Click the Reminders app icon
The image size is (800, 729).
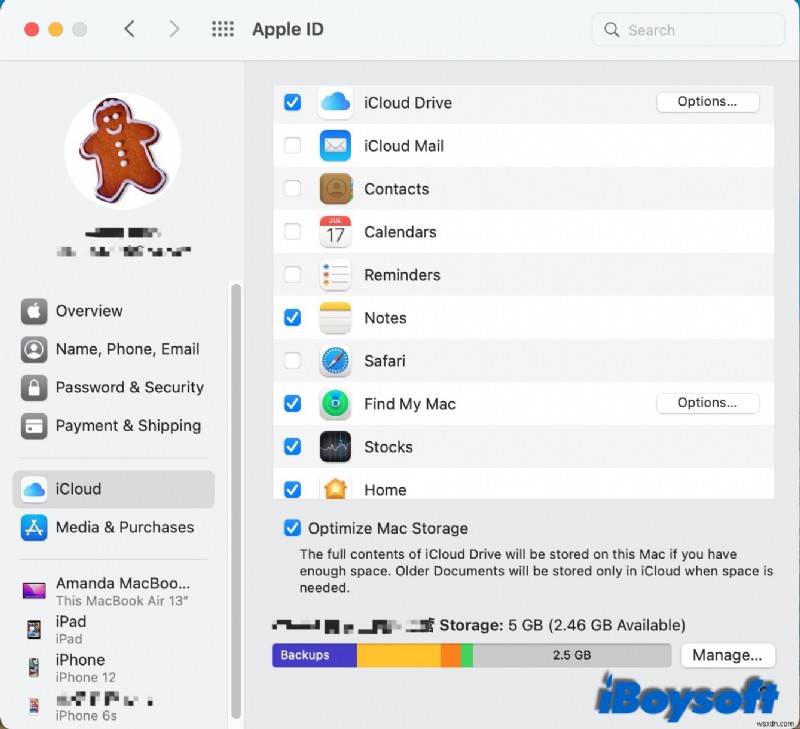click(335, 275)
